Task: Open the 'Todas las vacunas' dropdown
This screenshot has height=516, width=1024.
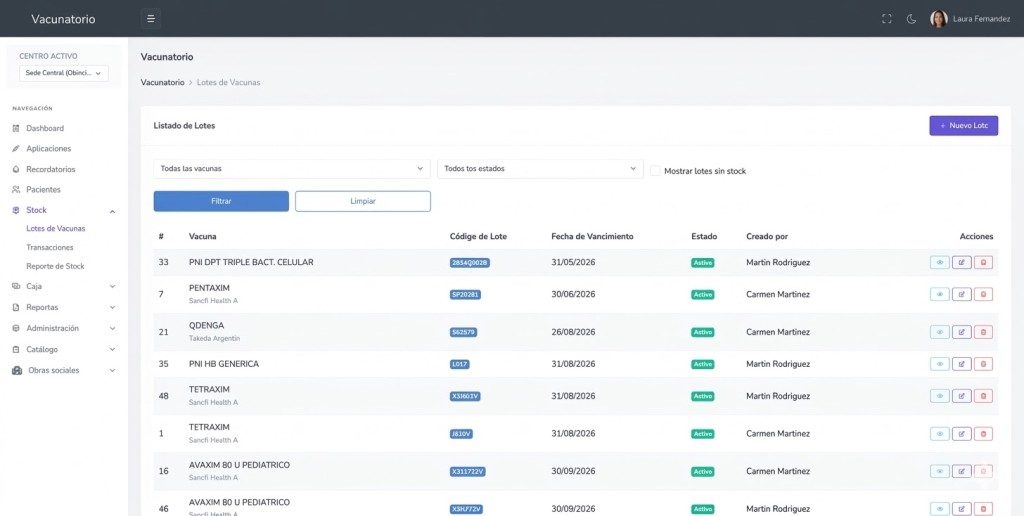Action: tap(292, 169)
